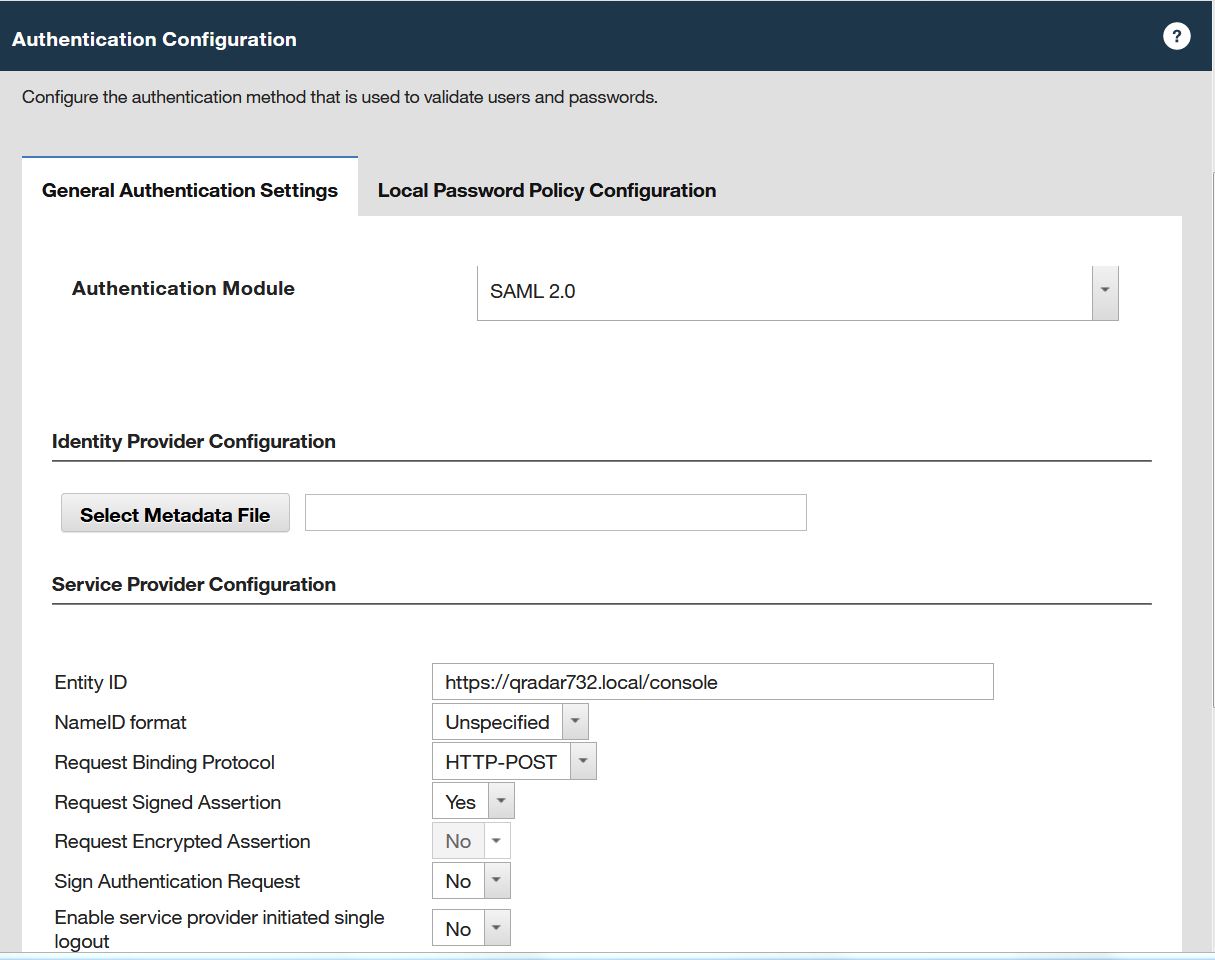Change the Request Signed Assertion dropdown
Viewport: 1215px width, 960px height.
tap(474, 801)
